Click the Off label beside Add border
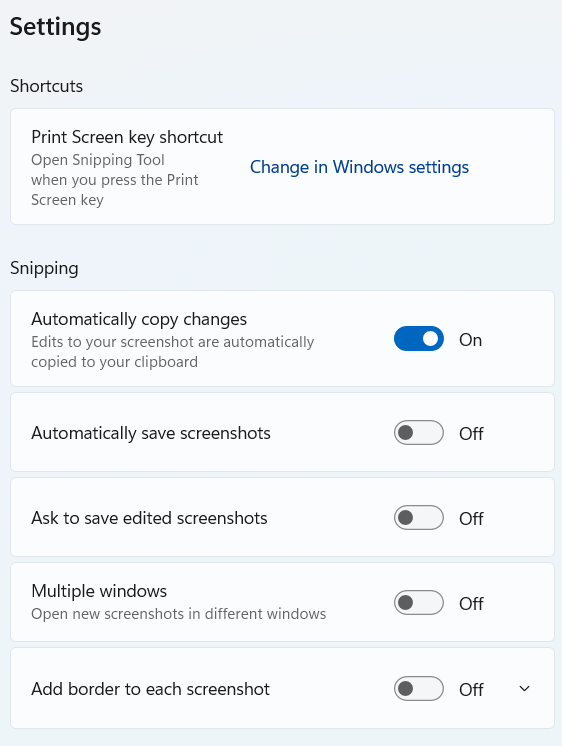The width and height of the screenshot is (562, 746). pos(471,689)
